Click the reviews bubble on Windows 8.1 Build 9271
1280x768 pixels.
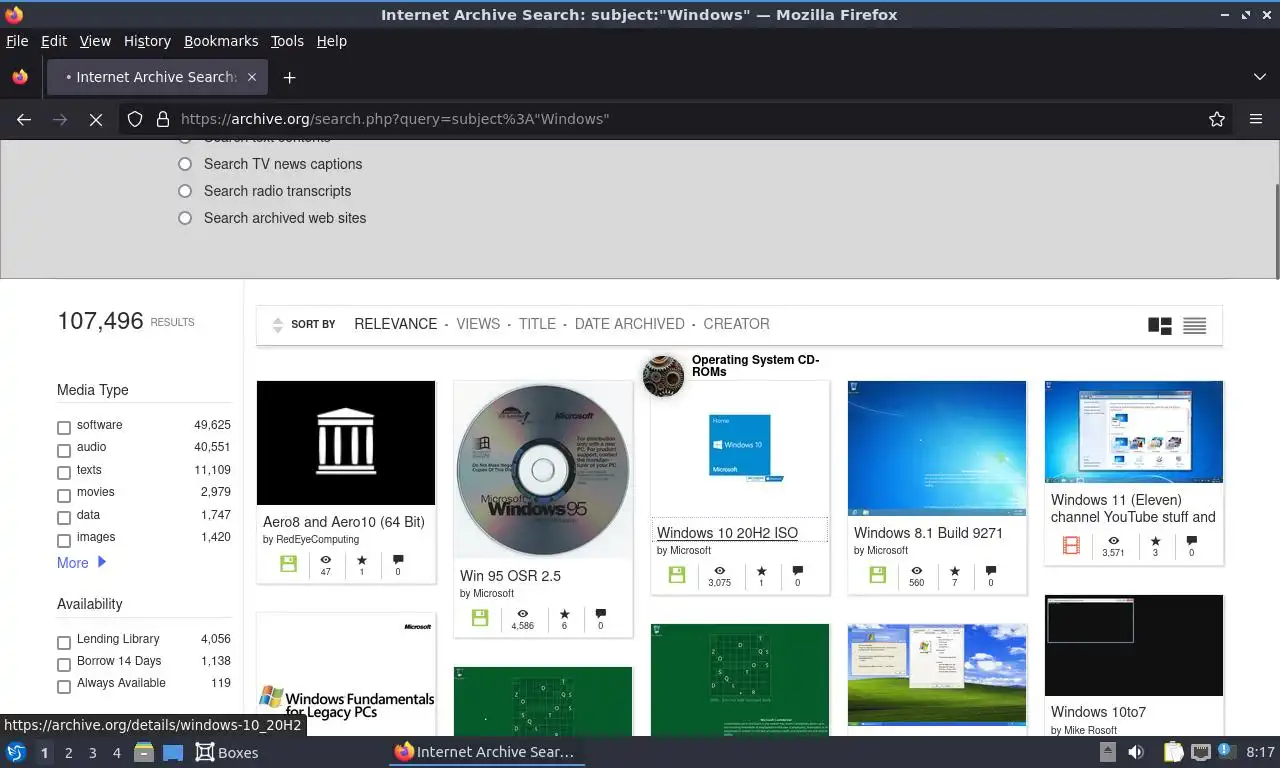991,571
